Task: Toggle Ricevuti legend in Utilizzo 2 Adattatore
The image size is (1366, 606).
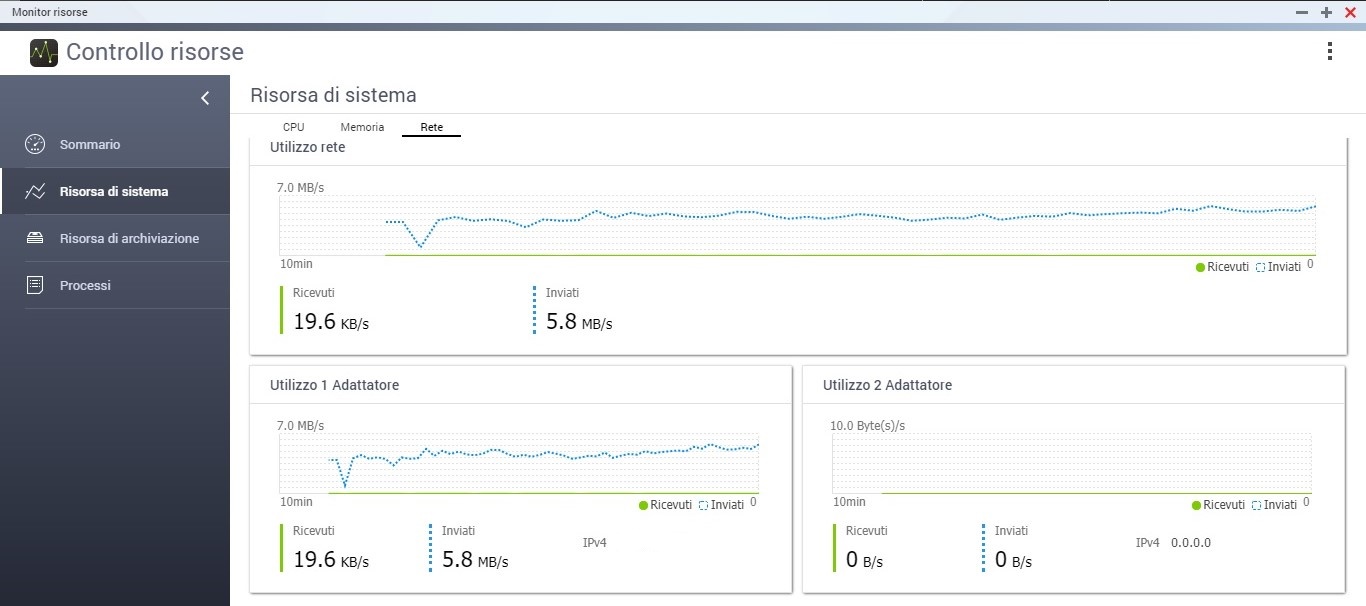Action: [1218, 505]
